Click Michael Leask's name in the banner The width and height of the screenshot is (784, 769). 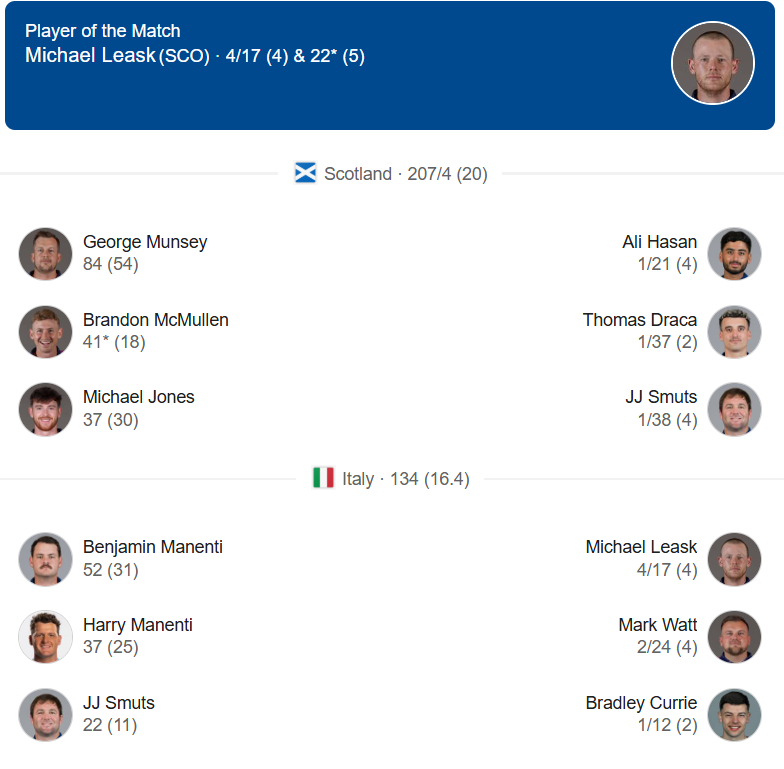(x=90, y=55)
